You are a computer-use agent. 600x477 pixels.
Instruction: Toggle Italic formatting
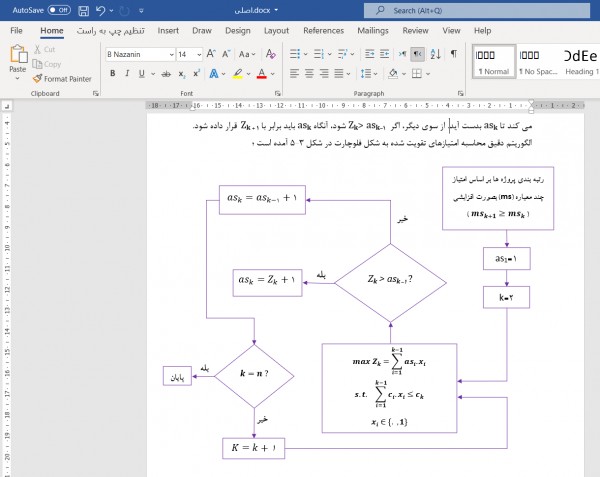(x=129, y=73)
